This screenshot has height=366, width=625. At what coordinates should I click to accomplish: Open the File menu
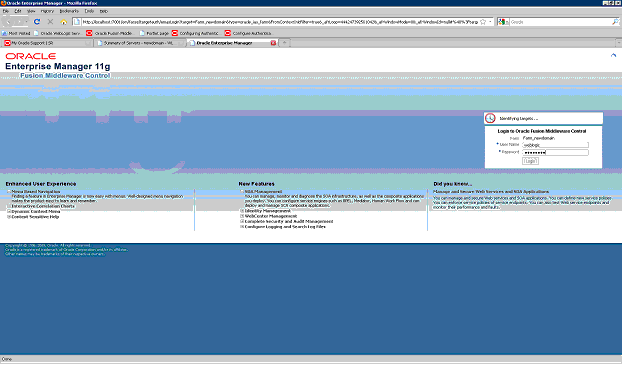pos(6,11)
